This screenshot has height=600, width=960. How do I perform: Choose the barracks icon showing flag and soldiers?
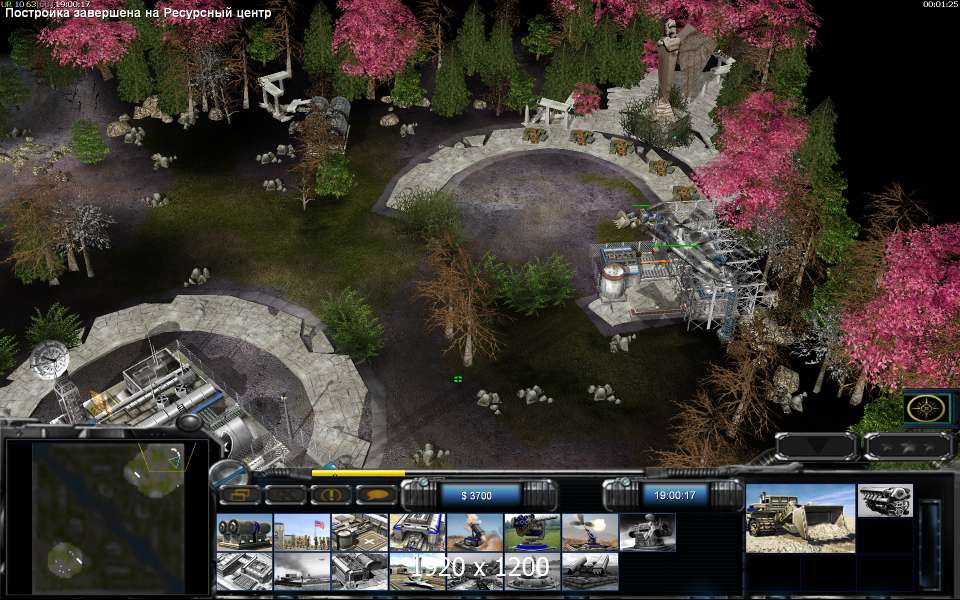coord(302,532)
